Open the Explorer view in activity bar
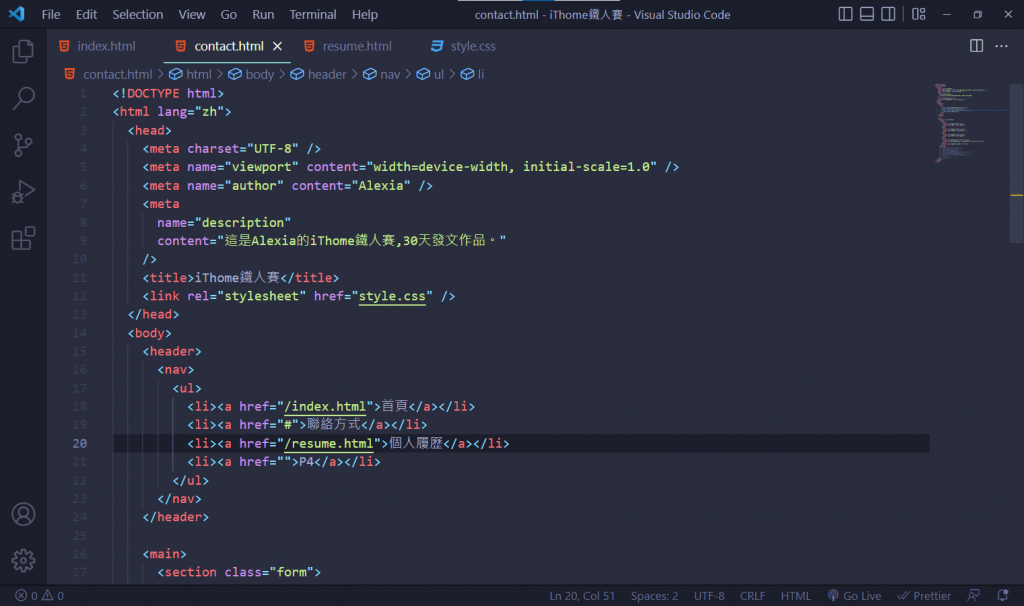 pos(23,51)
